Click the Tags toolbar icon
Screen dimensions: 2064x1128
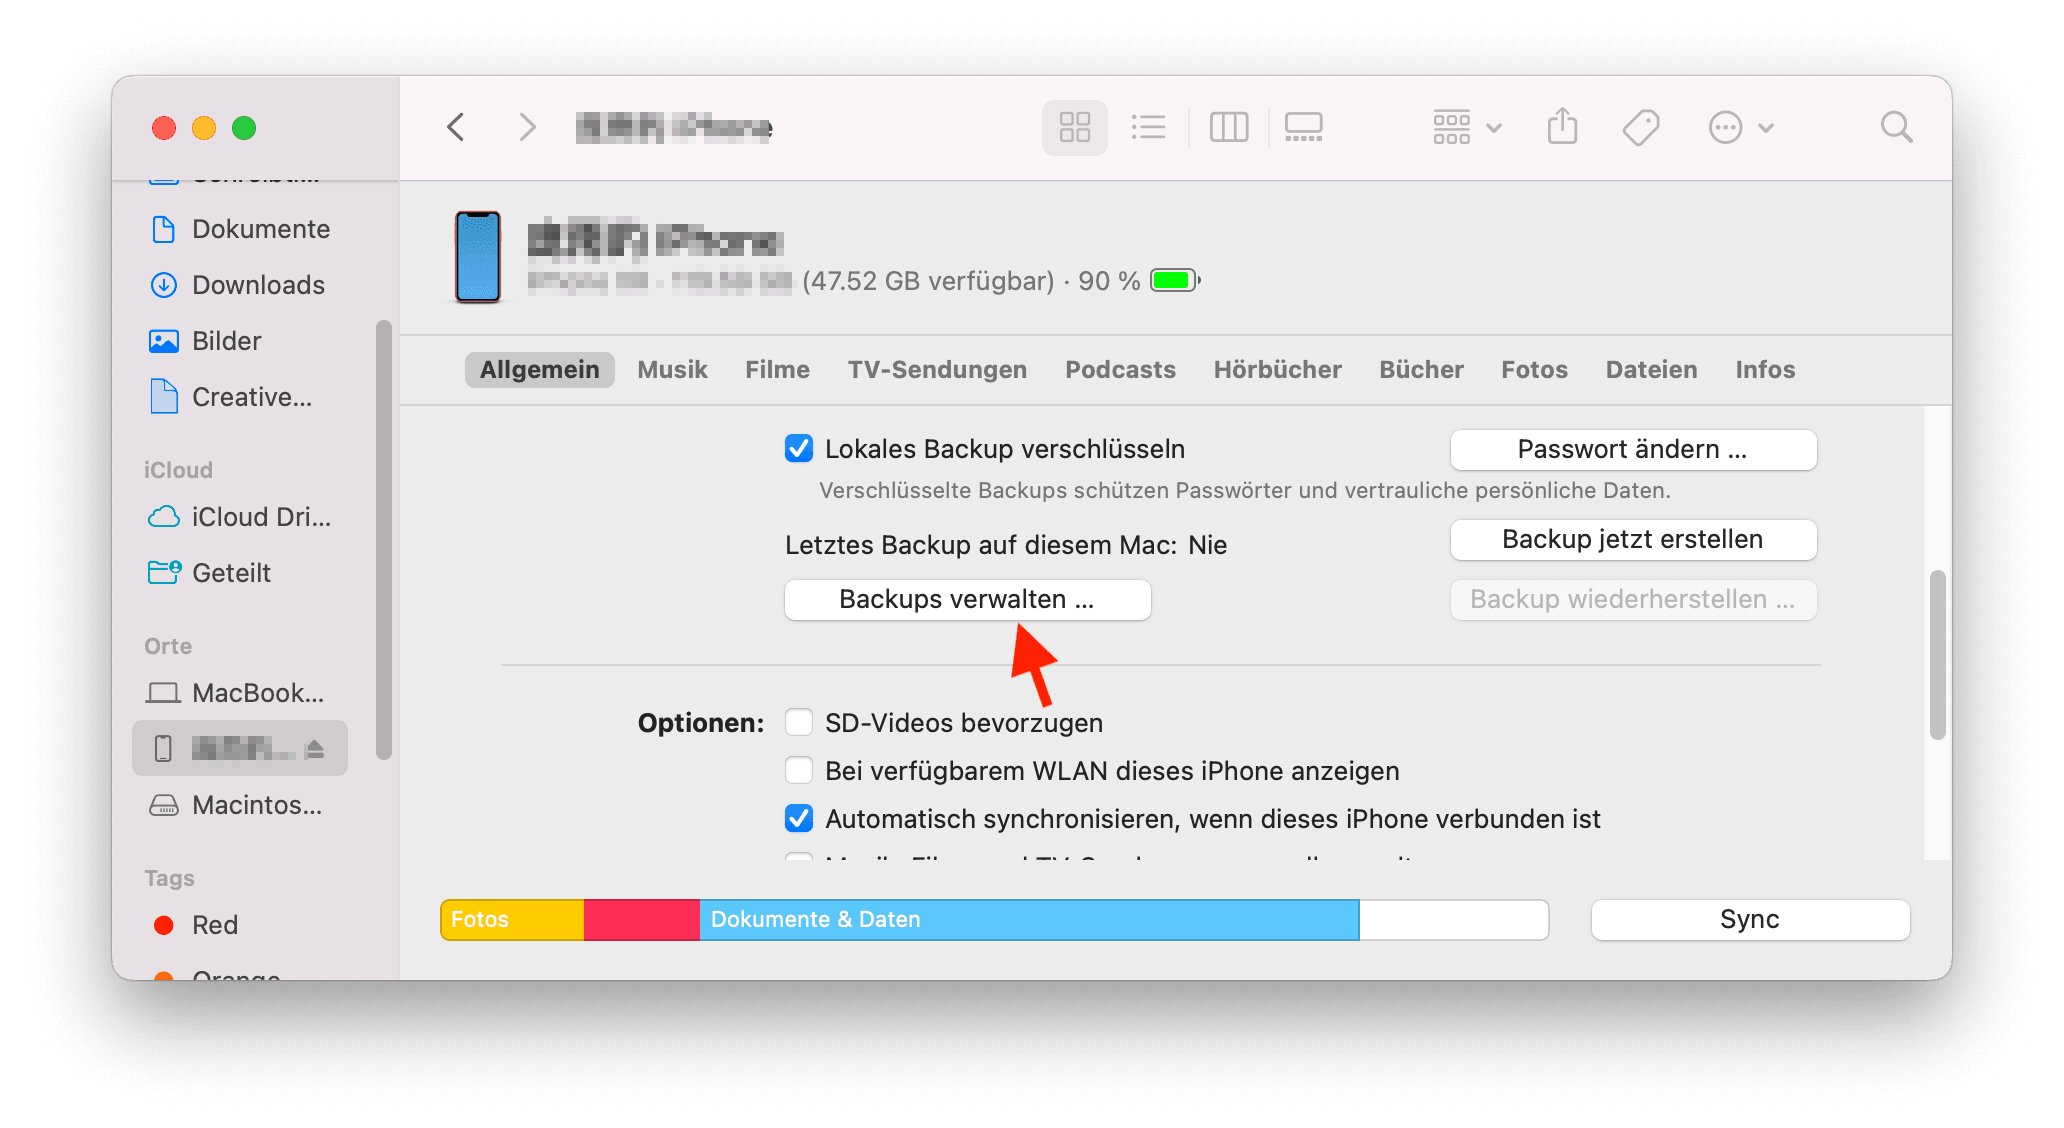pyautogui.click(x=1641, y=127)
